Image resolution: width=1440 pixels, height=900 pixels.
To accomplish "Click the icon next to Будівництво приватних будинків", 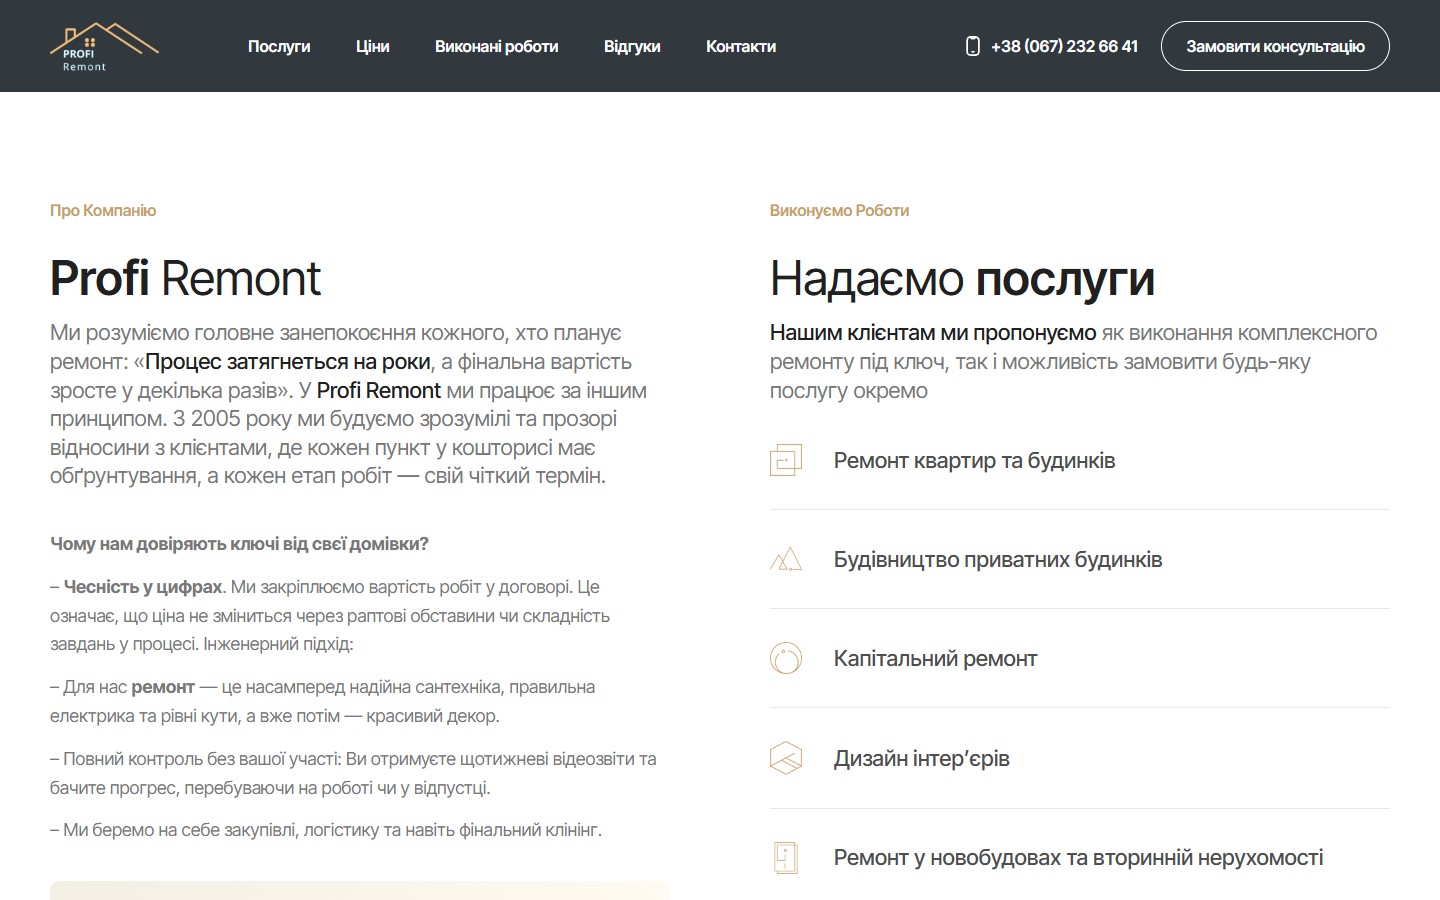I will point(786,559).
